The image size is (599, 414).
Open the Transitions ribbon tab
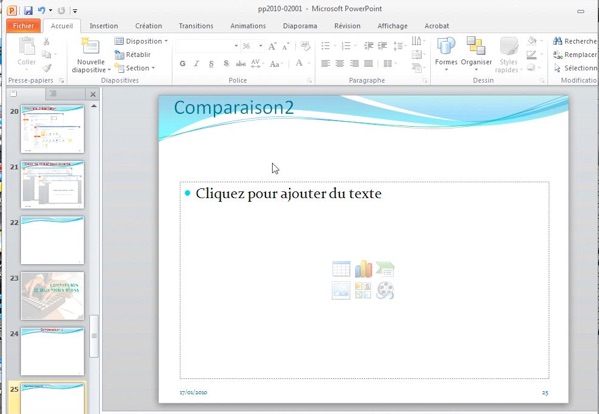[x=196, y=26]
